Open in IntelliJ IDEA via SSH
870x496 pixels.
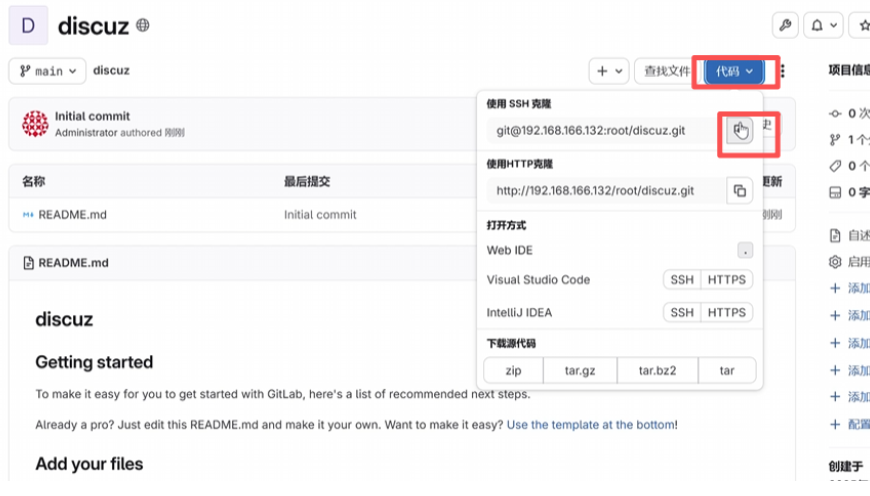click(x=682, y=312)
